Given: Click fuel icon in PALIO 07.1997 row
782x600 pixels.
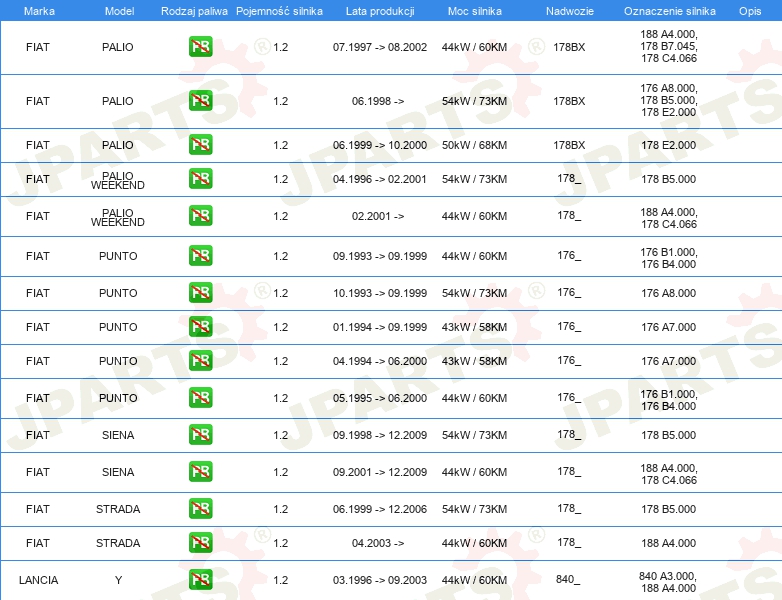Looking at the screenshot, I should [200, 47].
